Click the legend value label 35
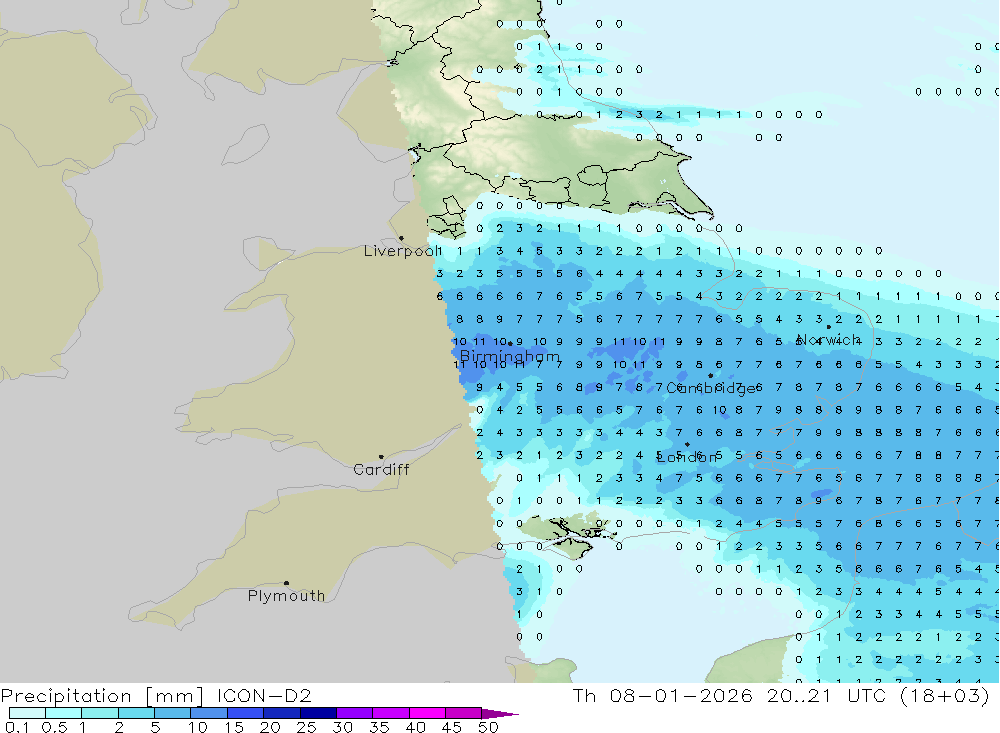This screenshot has height=733, width=1000. (379, 727)
